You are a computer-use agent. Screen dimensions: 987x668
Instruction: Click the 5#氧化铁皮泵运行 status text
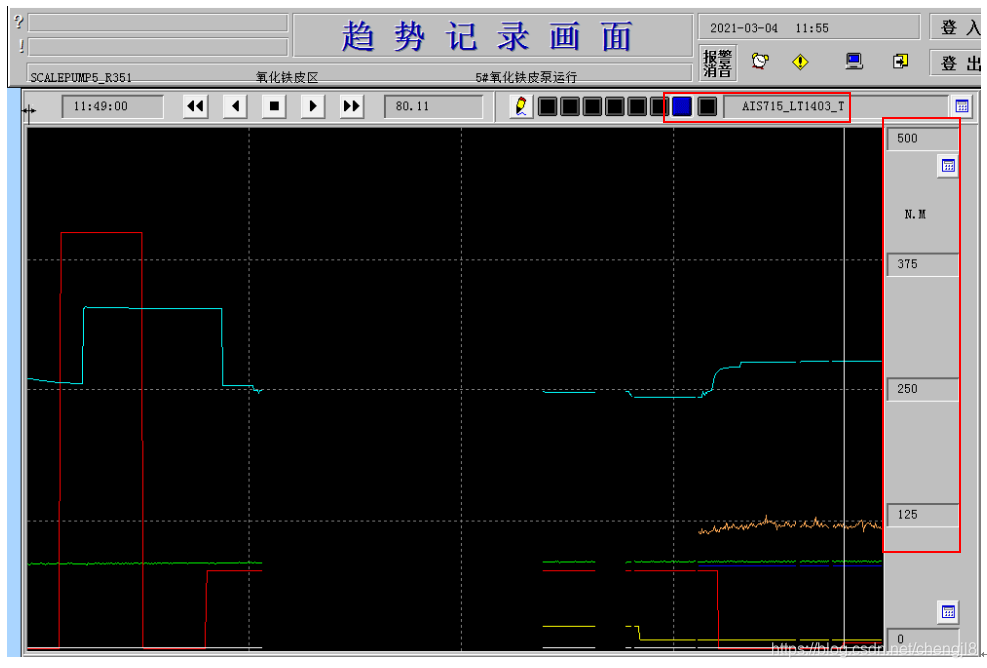526,77
